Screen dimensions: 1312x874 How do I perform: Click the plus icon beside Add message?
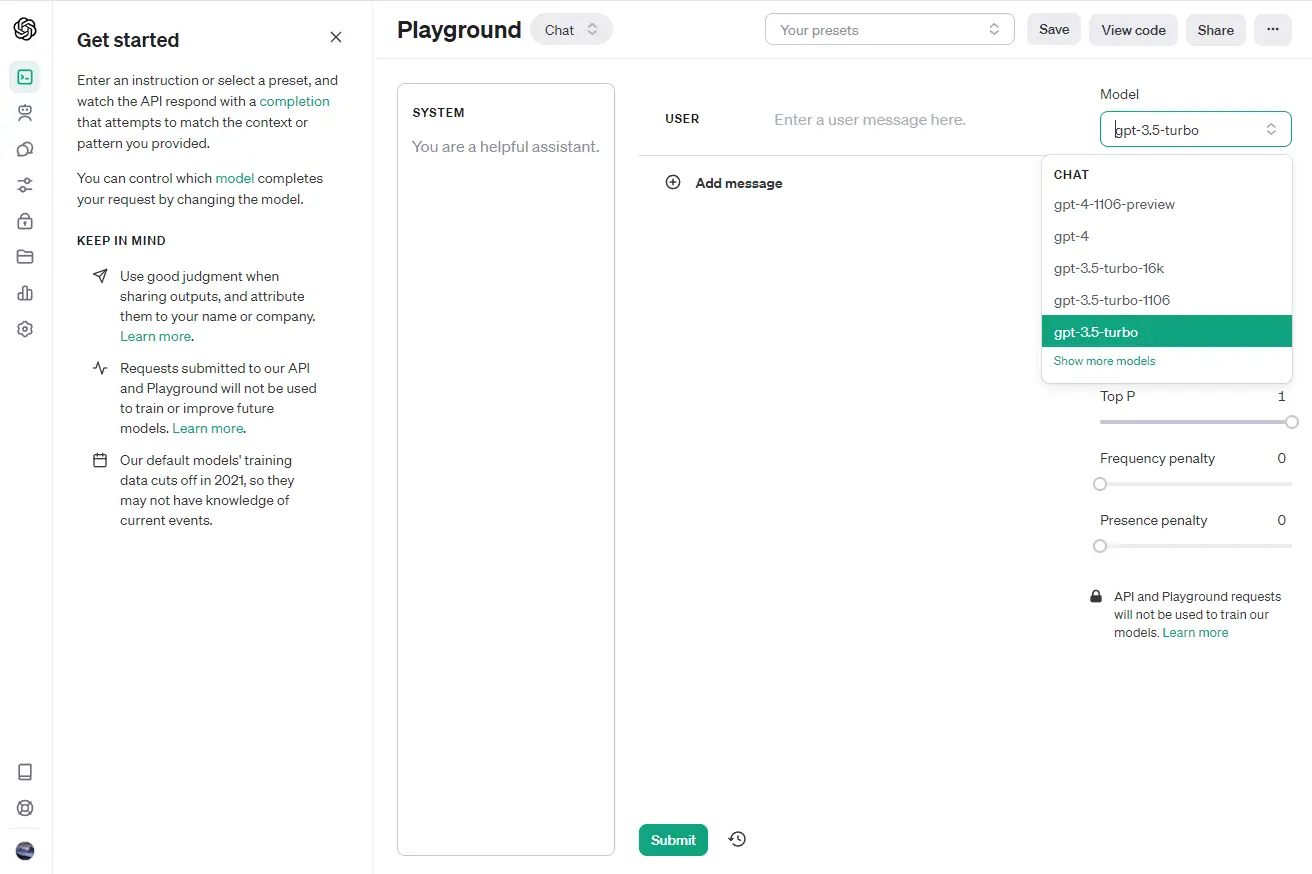click(x=673, y=183)
